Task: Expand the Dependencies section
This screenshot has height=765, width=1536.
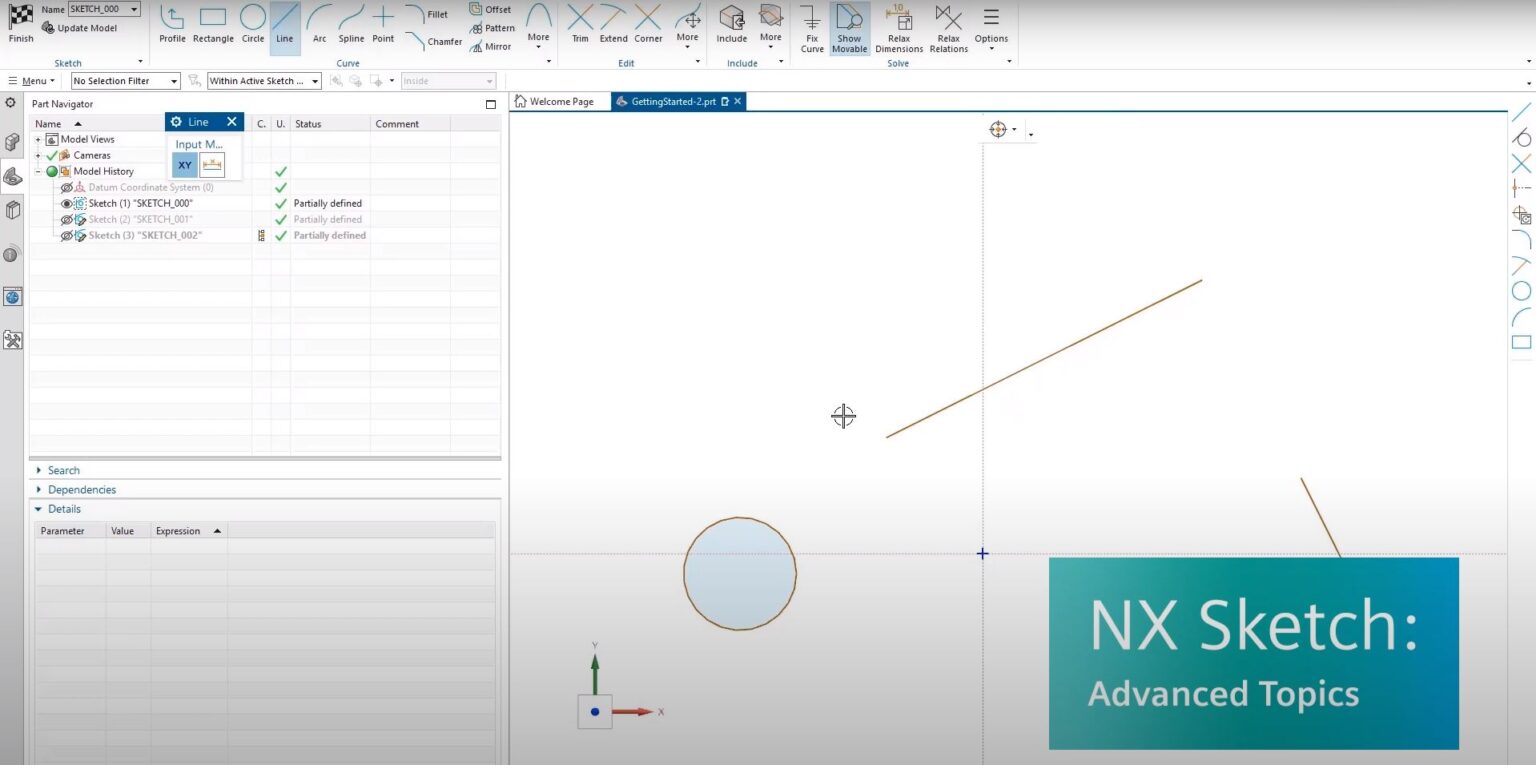Action: point(81,490)
